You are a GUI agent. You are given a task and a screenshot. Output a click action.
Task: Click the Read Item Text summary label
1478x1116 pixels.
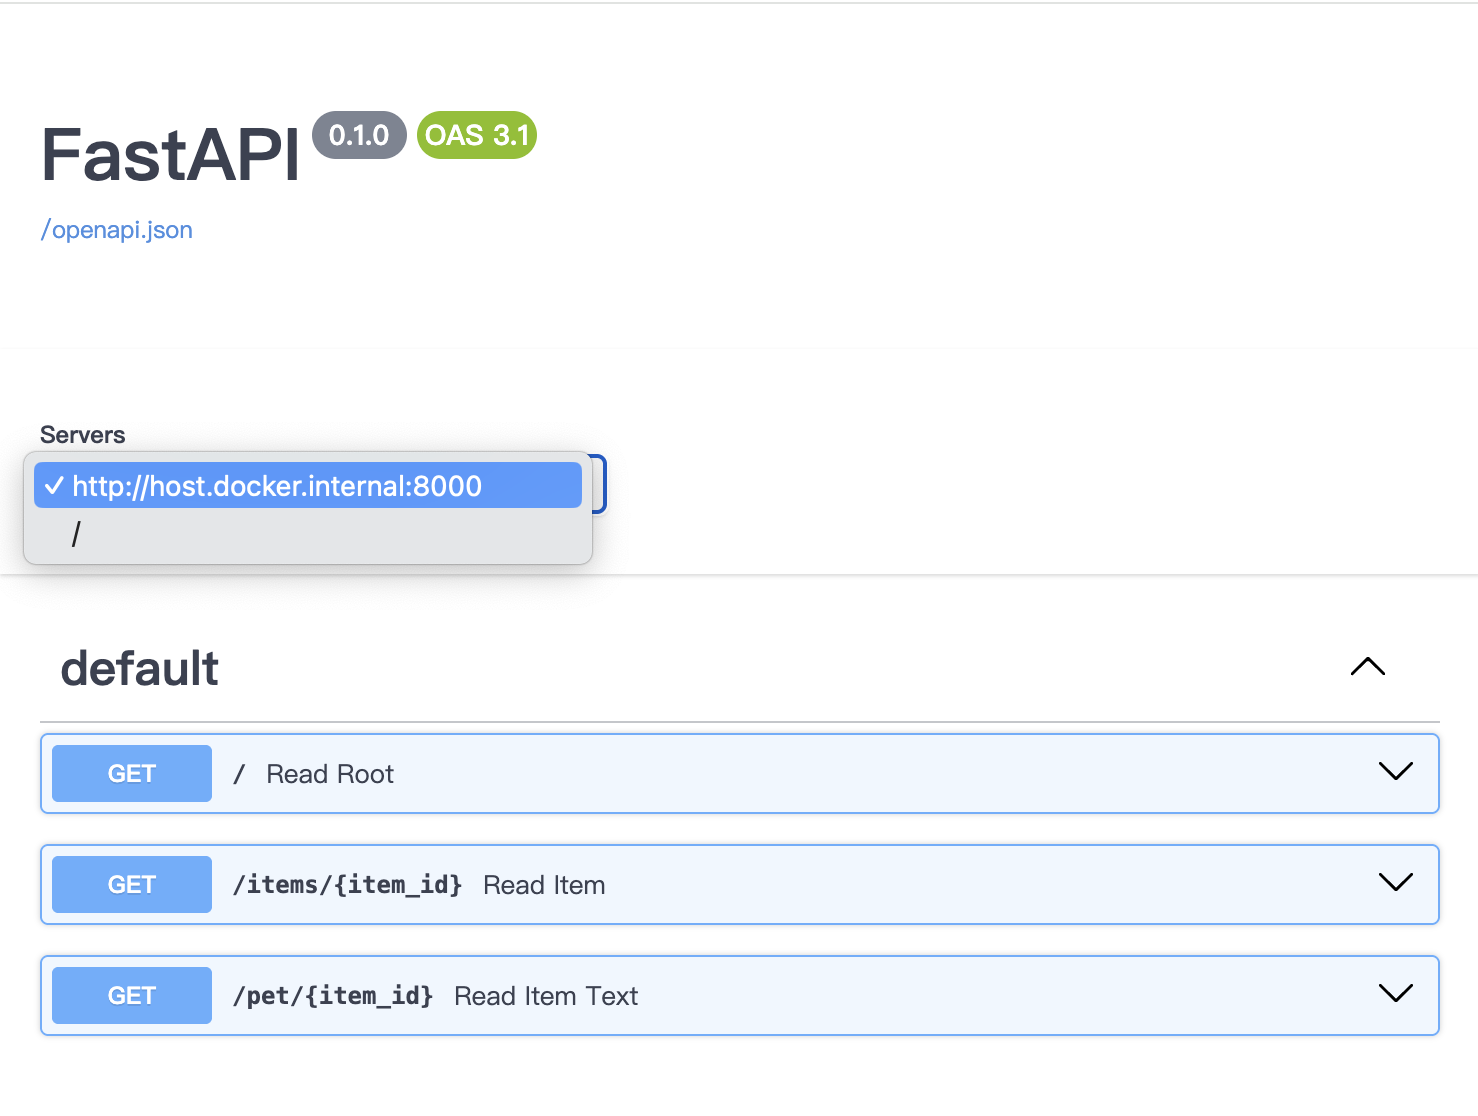pyautogui.click(x=546, y=996)
